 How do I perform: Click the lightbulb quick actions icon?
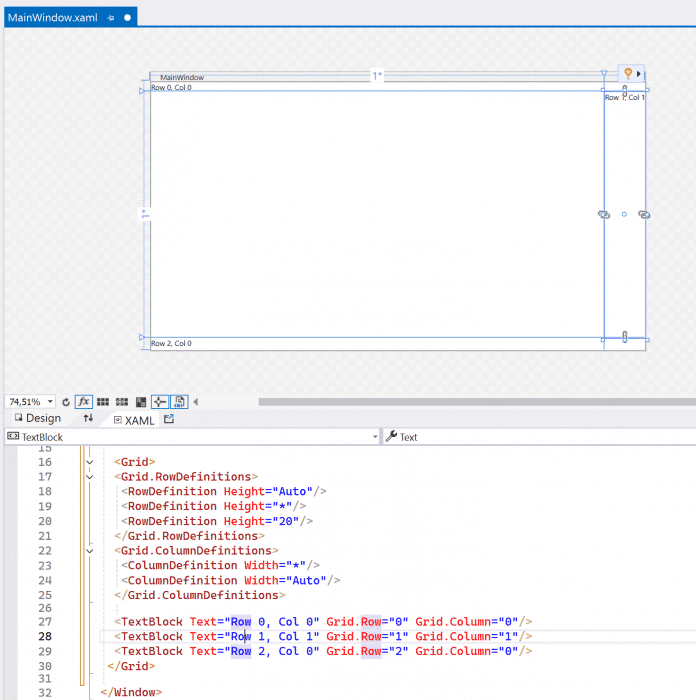(628, 73)
